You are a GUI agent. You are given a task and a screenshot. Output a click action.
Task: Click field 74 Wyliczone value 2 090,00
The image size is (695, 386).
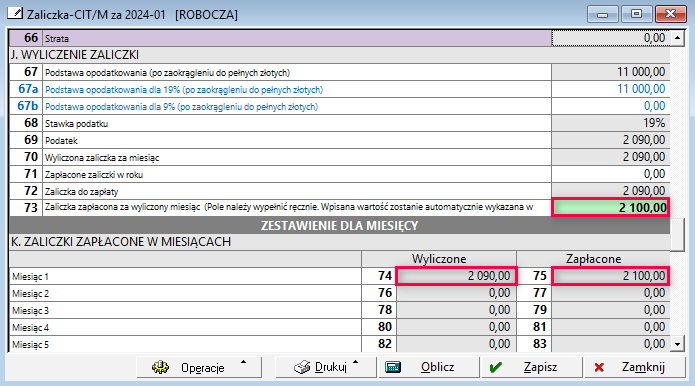click(456, 276)
